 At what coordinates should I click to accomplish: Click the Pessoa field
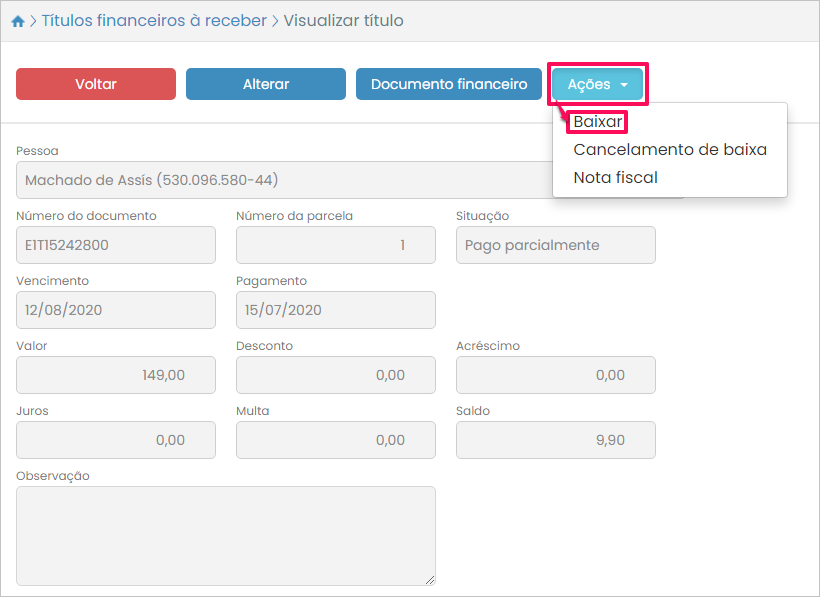pos(280,181)
